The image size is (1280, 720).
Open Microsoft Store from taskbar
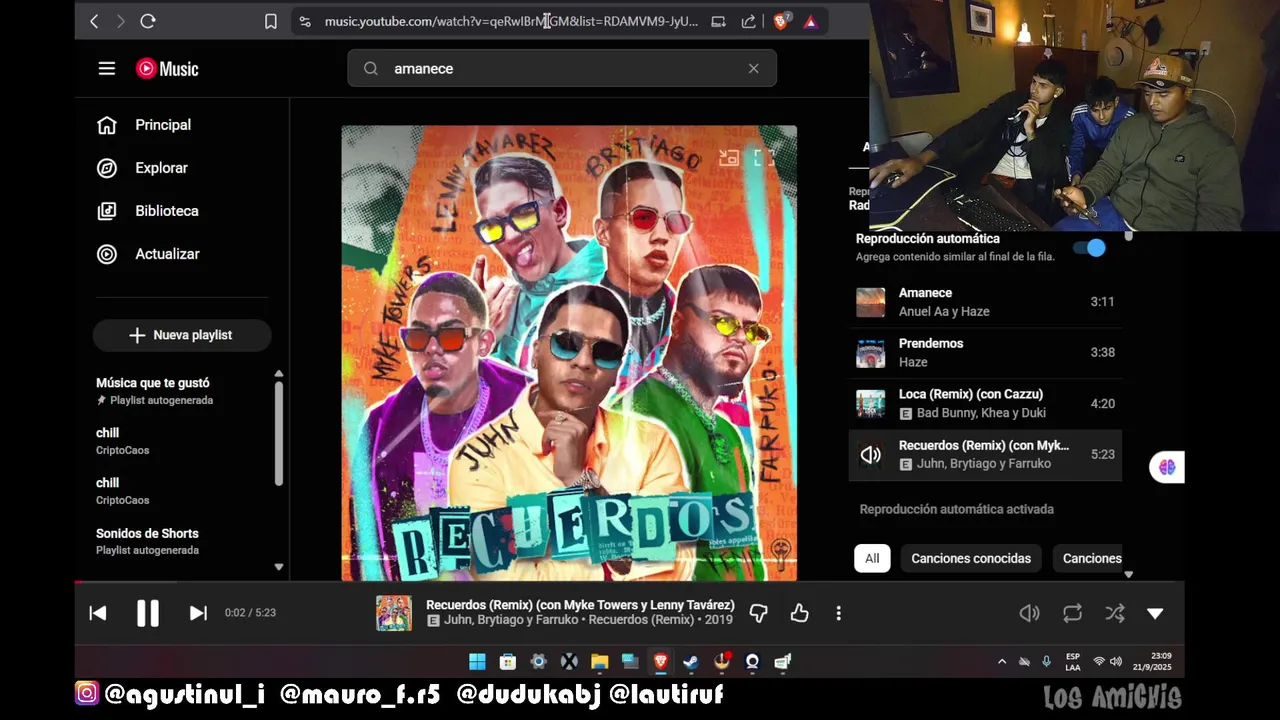tap(508, 661)
